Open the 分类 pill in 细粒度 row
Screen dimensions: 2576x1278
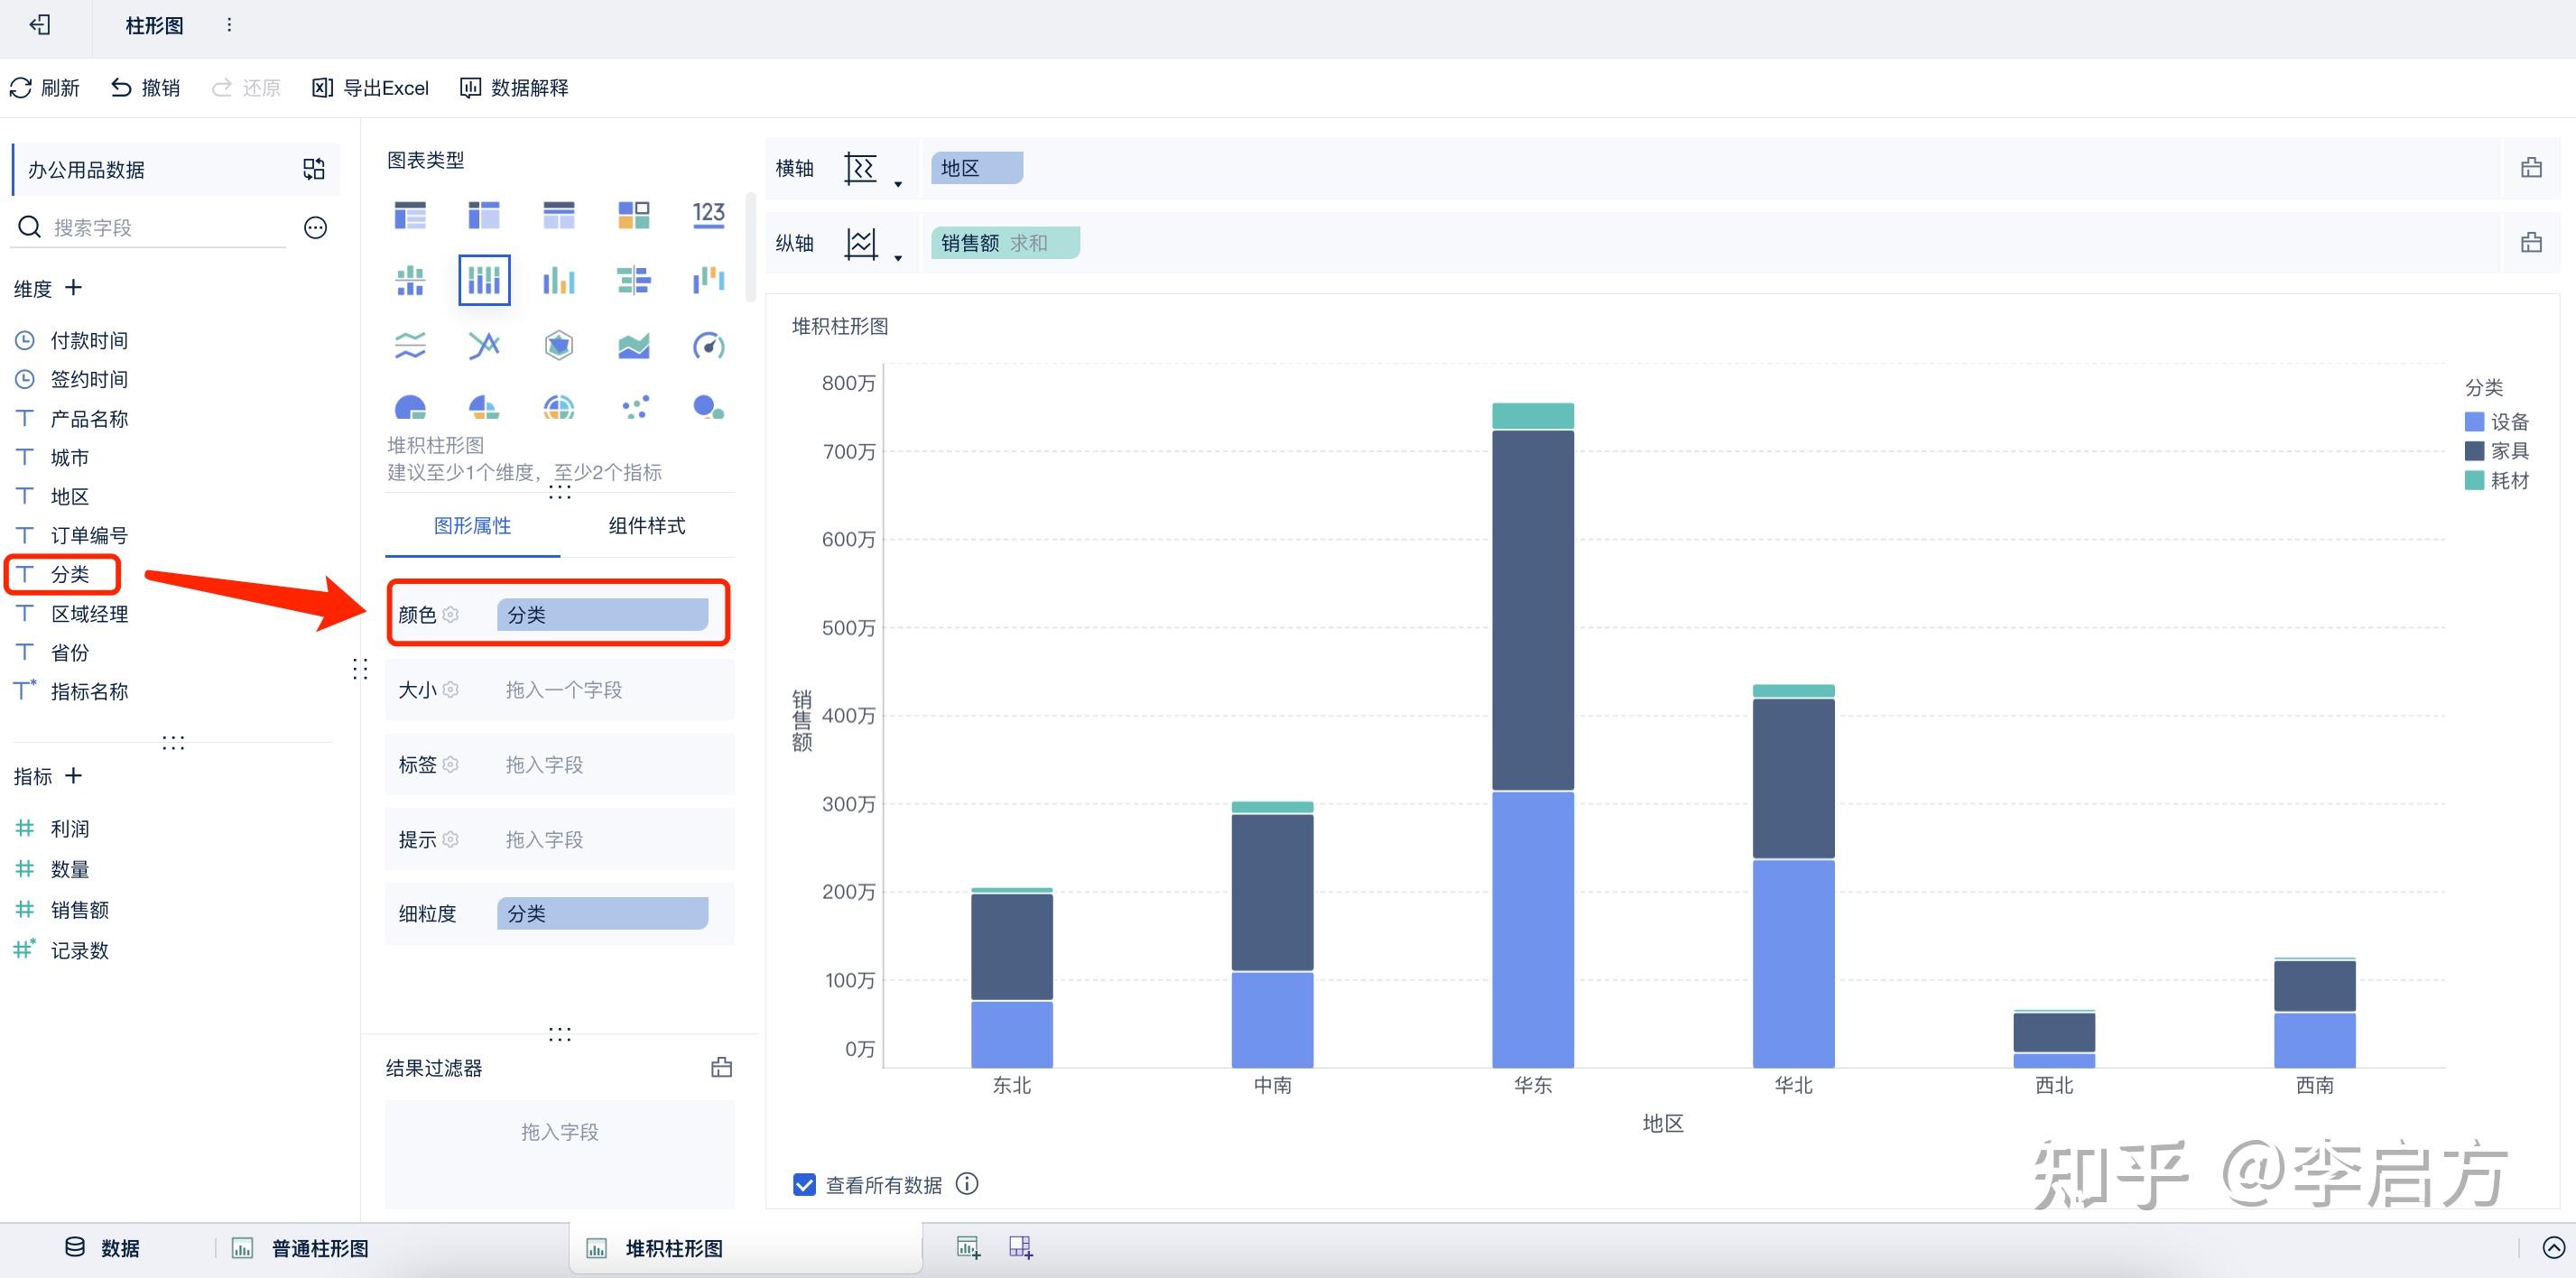[603, 914]
